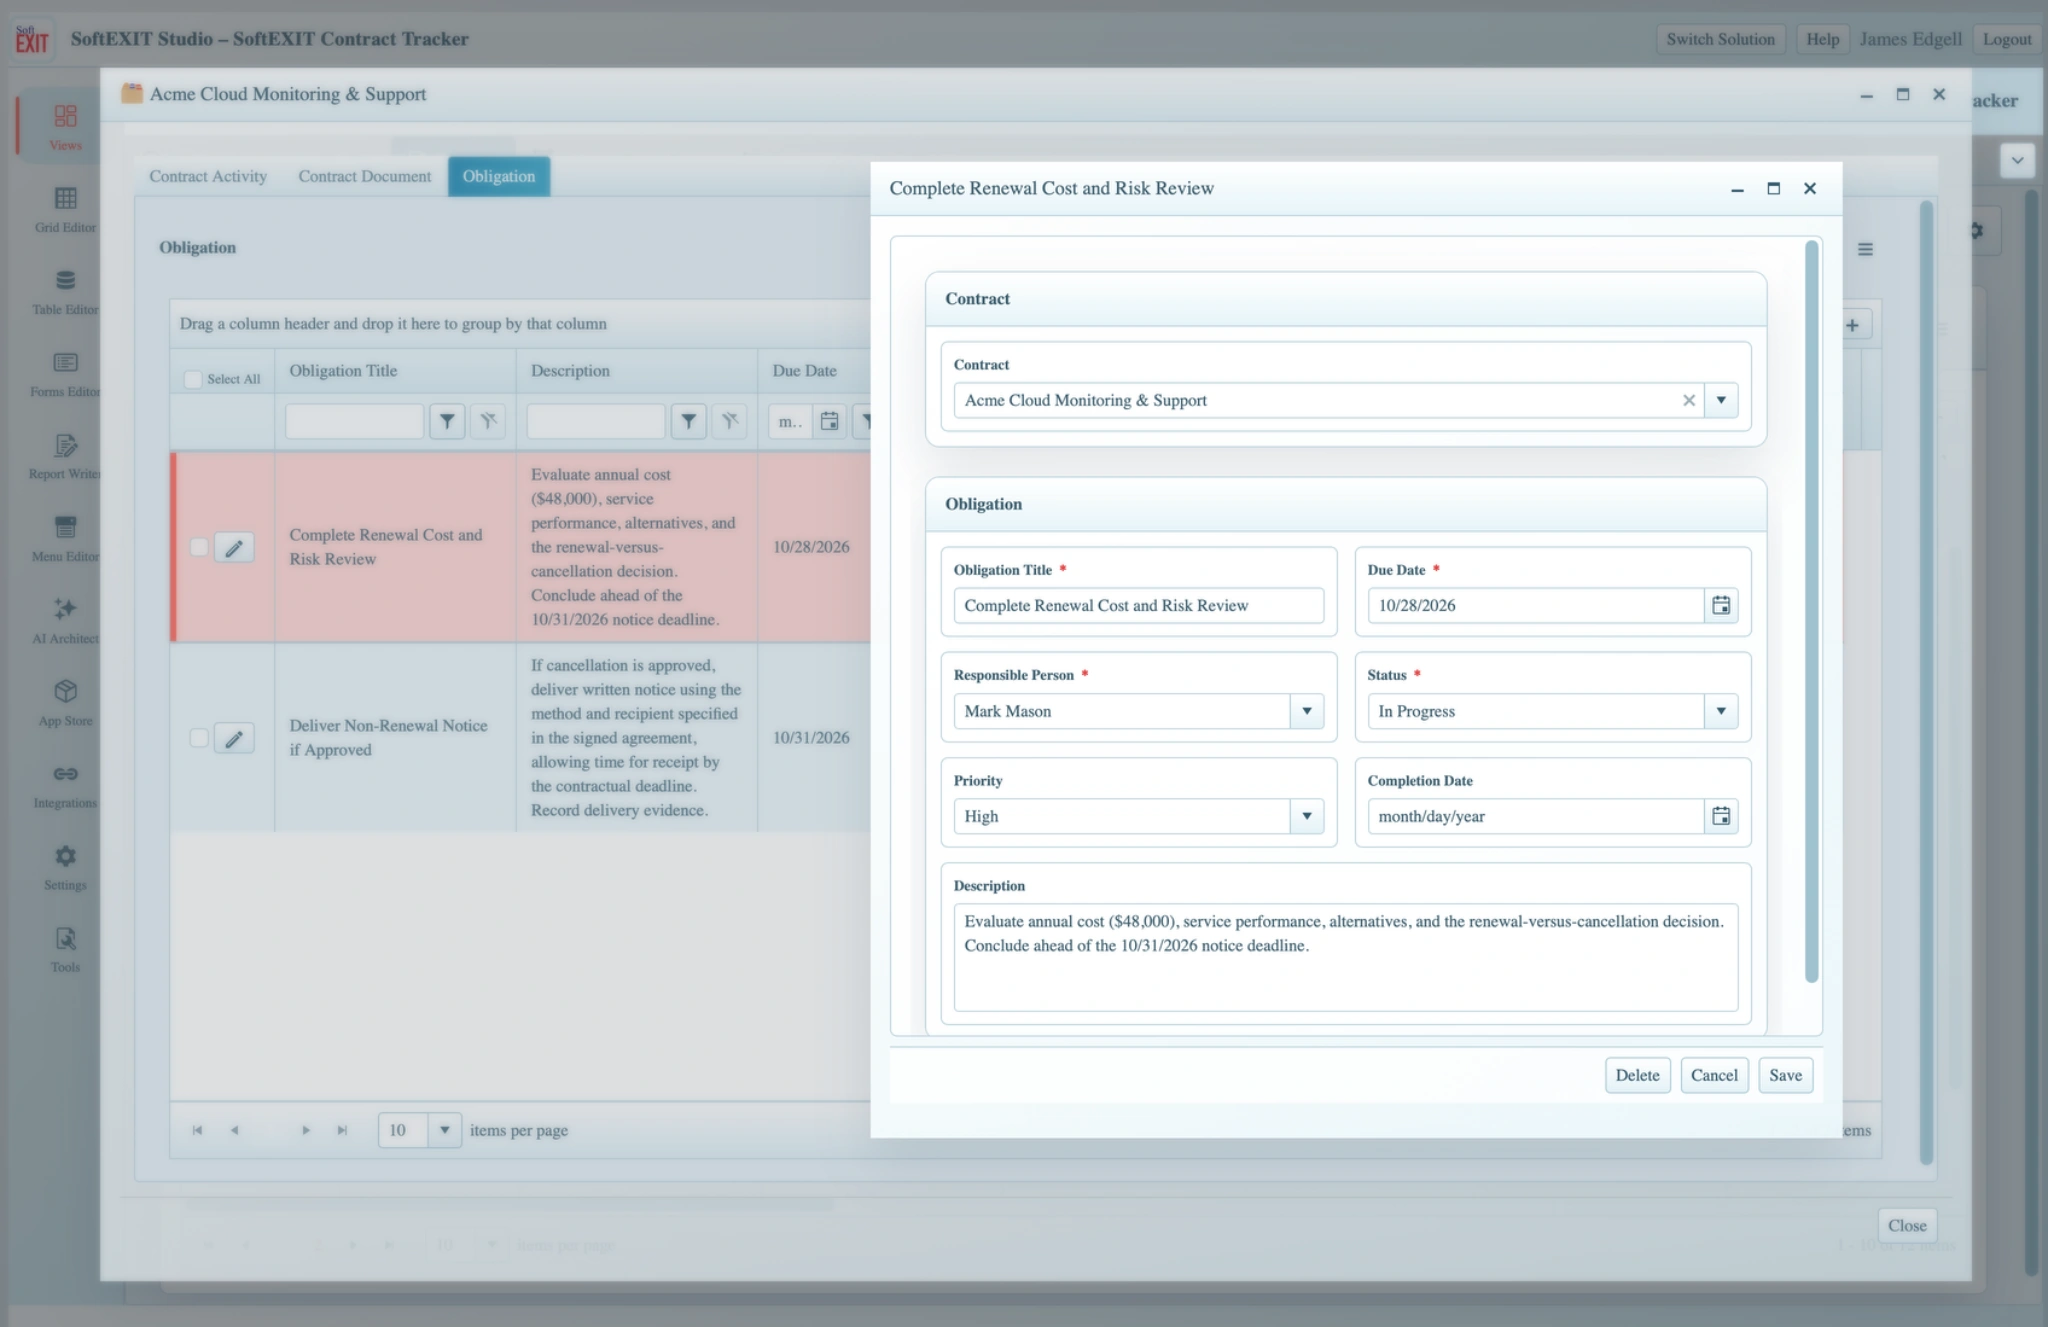Sort by Due Date column header
This screenshot has height=1327, width=2048.
pyautogui.click(x=804, y=371)
